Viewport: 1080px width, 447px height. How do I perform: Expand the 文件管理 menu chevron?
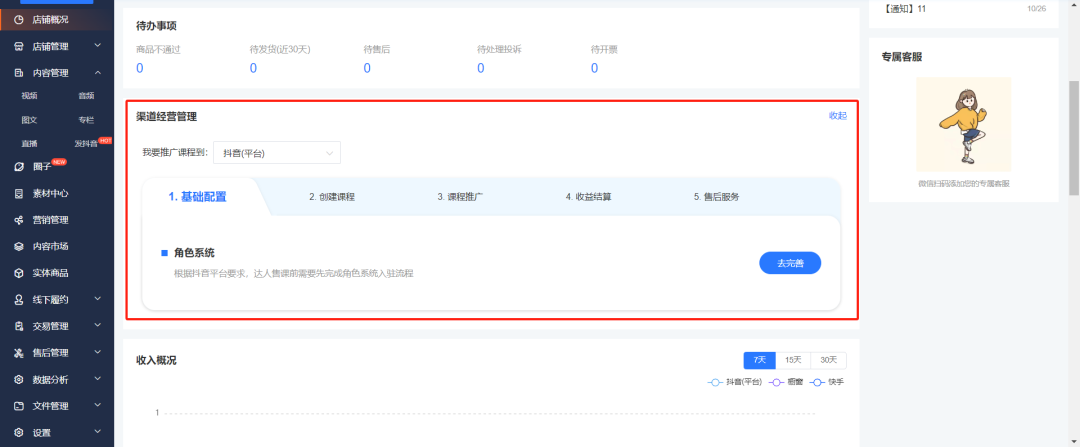click(x=98, y=406)
